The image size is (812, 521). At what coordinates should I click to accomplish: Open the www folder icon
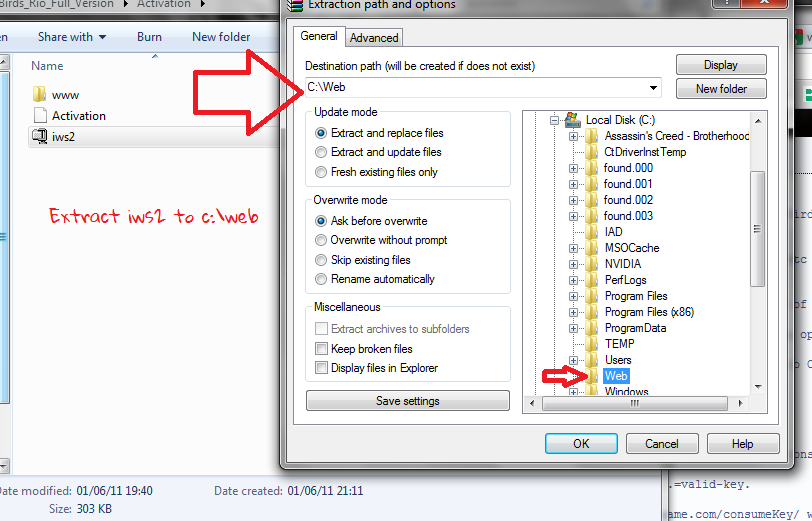39,94
